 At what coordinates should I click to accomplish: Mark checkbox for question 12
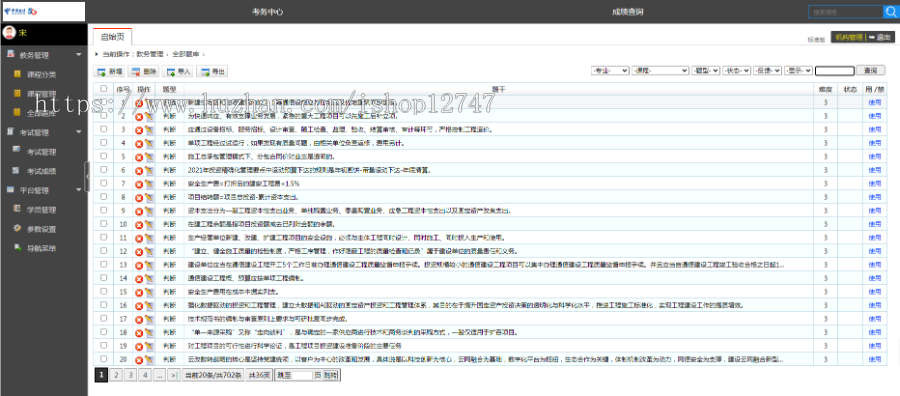point(103,251)
